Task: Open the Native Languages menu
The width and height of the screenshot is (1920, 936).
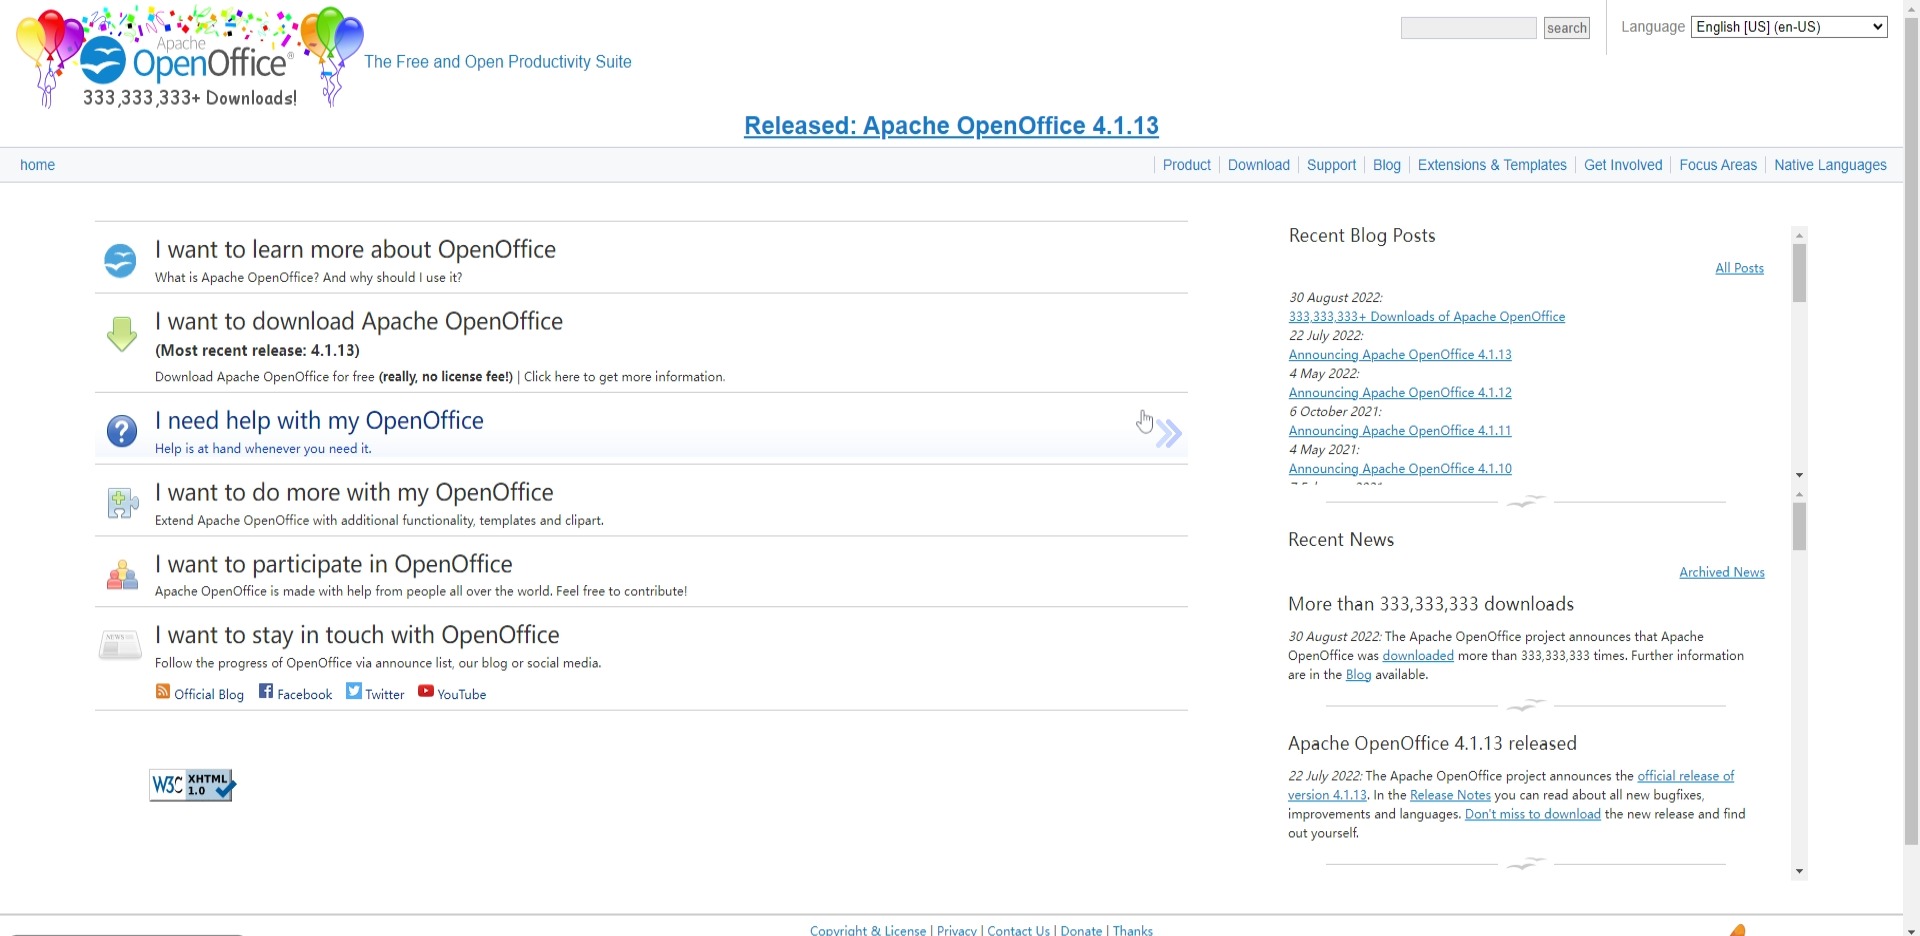Action: (1830, 165)
